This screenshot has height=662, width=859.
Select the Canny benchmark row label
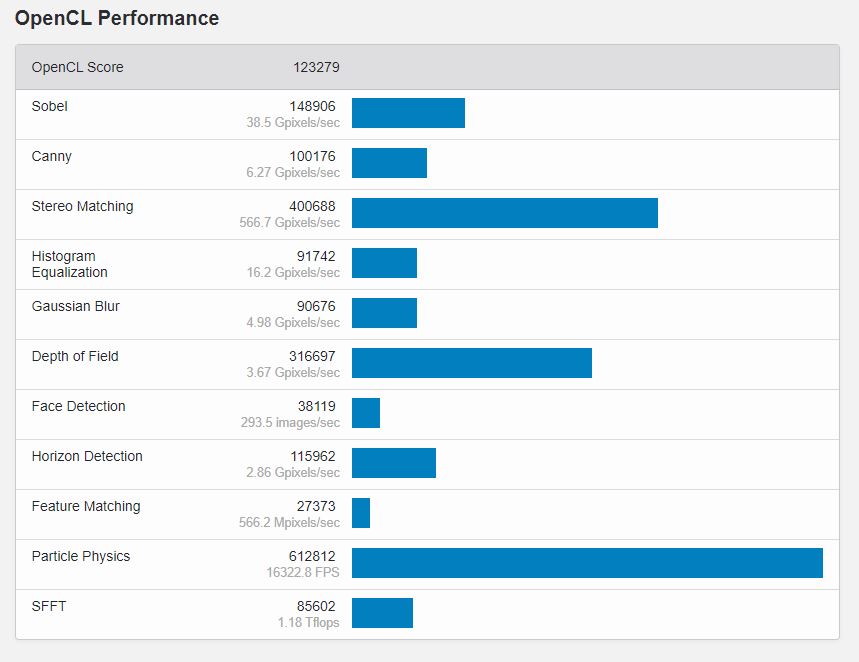tap(52, 156)
